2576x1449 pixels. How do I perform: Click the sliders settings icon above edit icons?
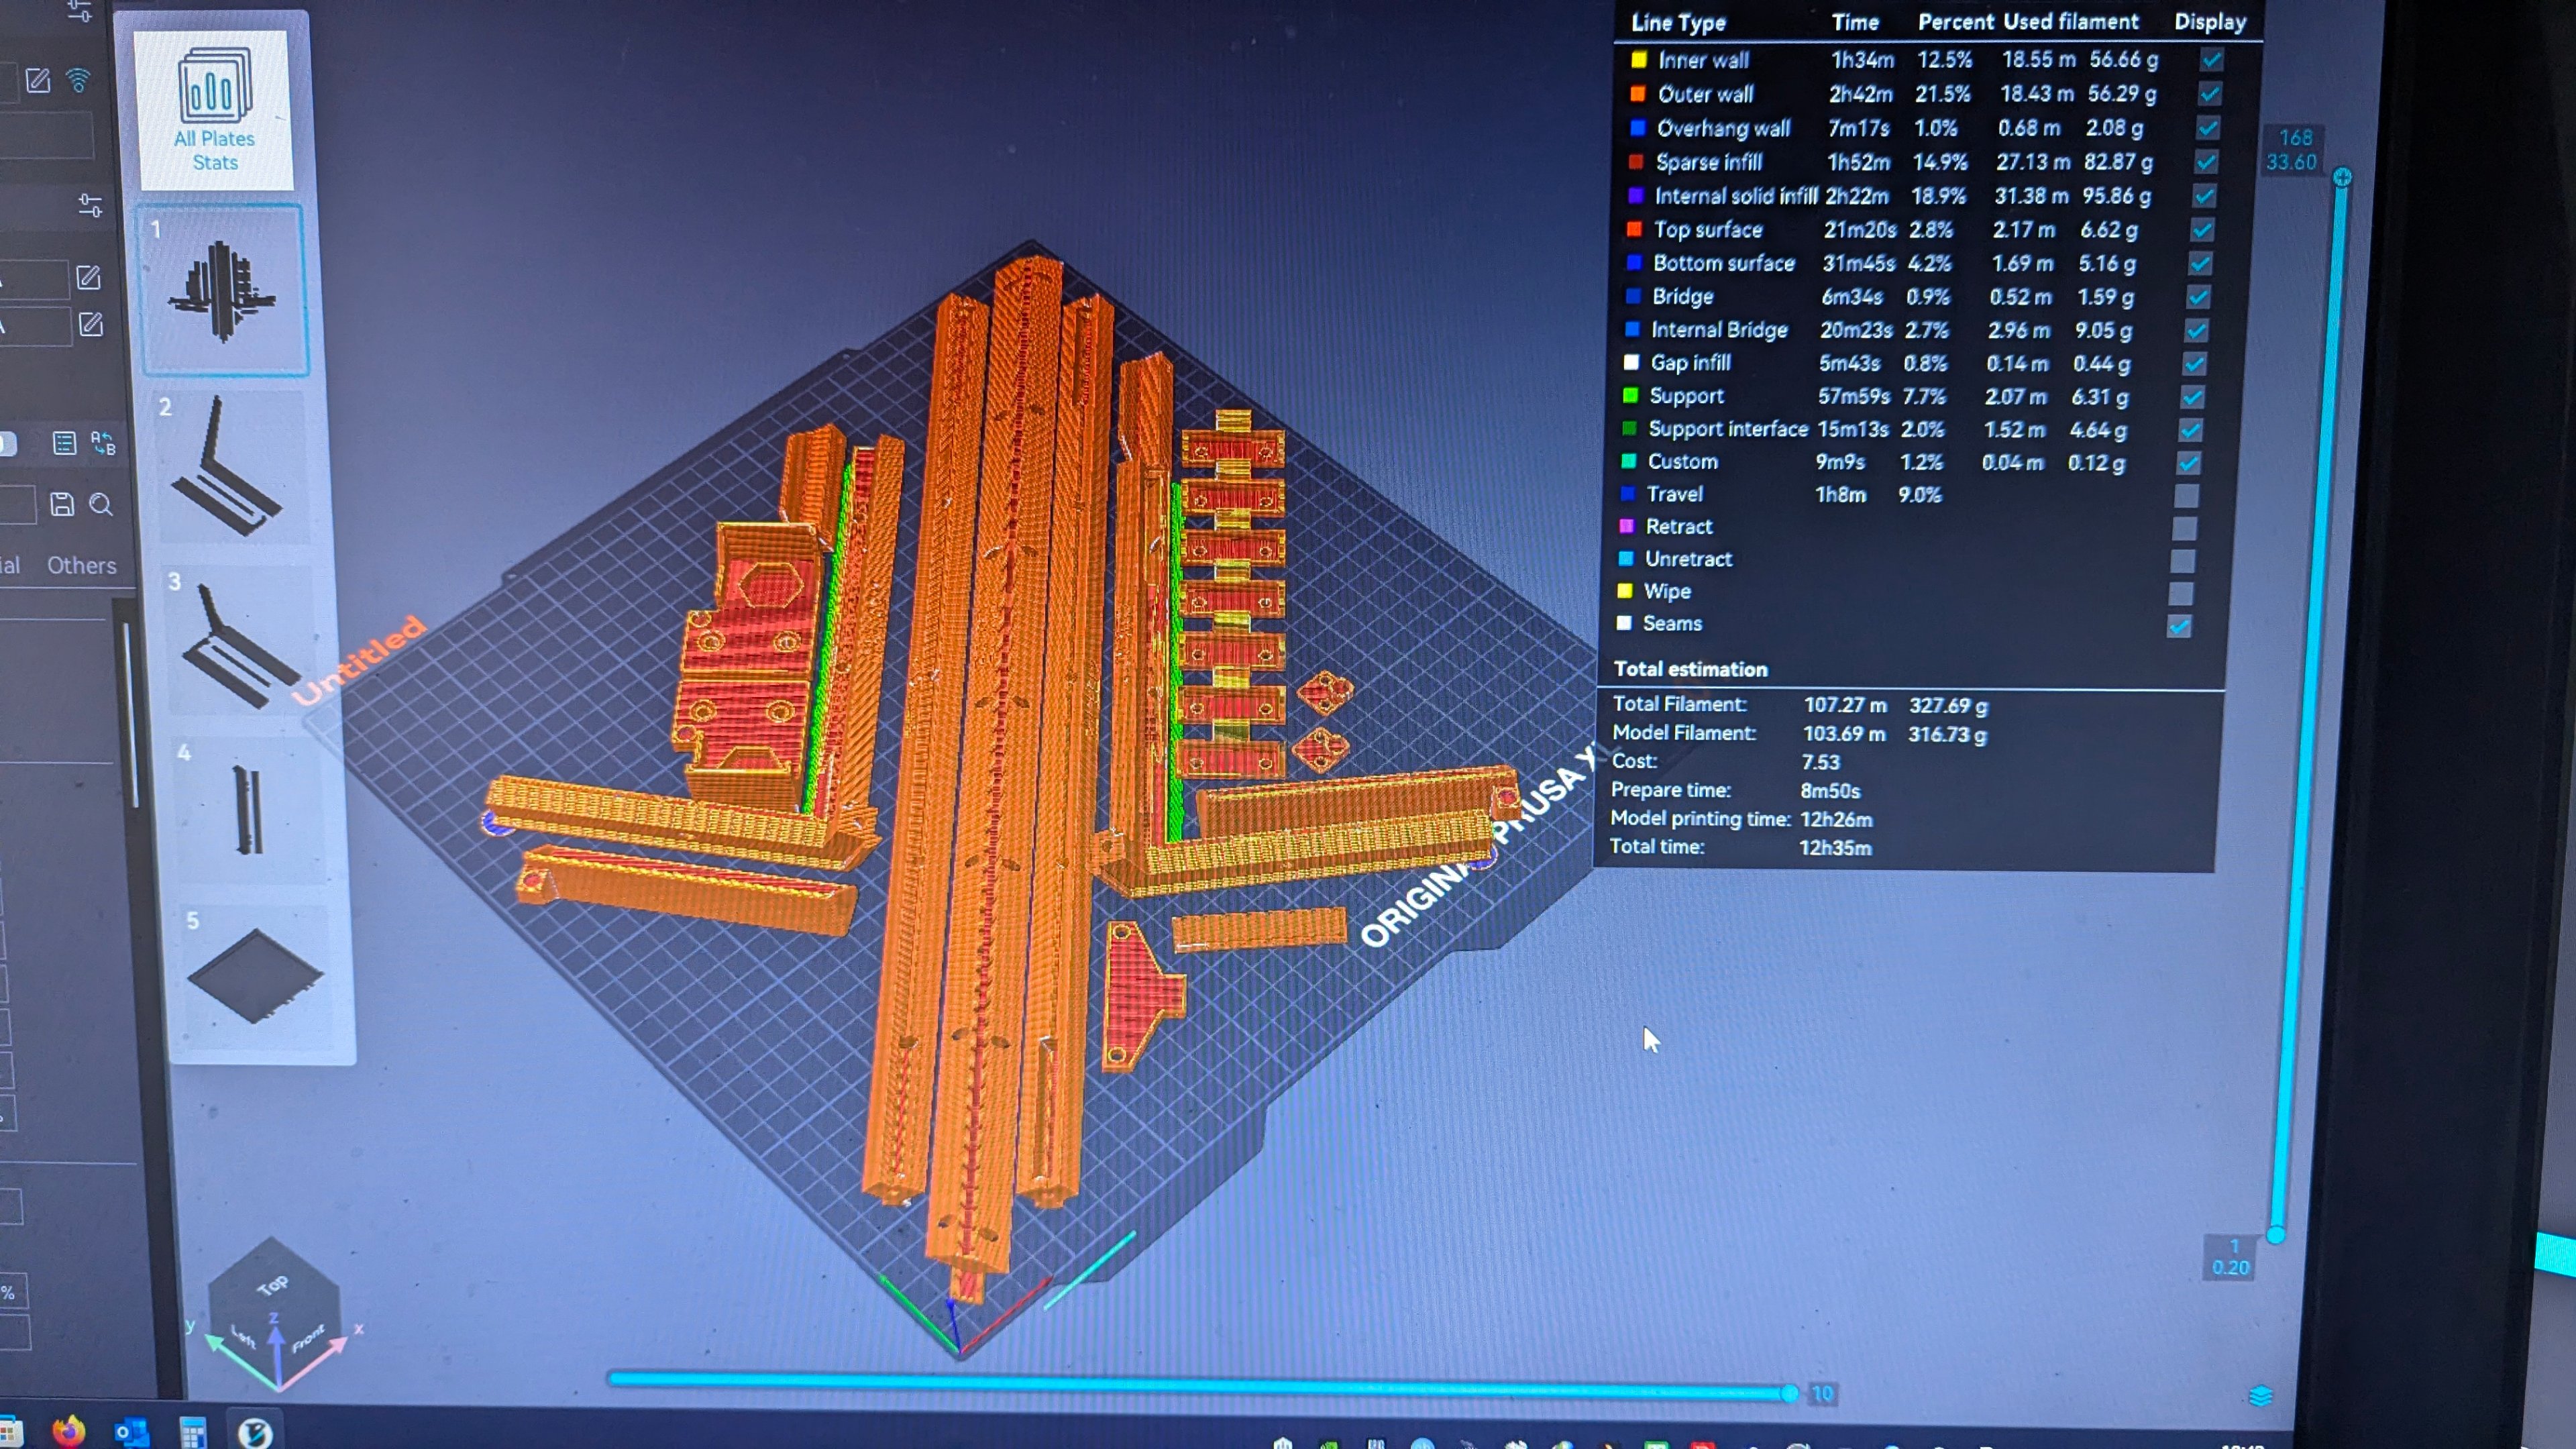coord(90,206)
